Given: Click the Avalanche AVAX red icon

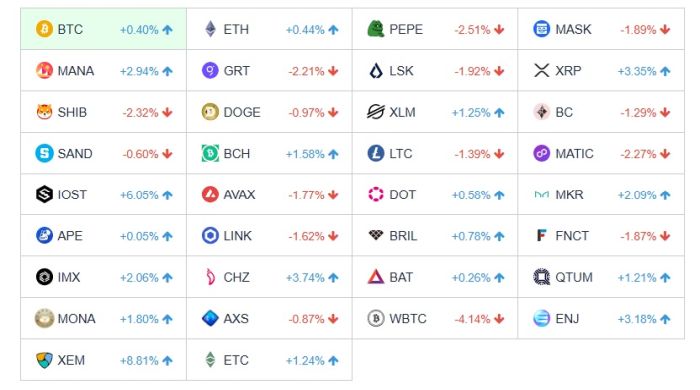Looking at the screenshot, I should pos(210,195).
